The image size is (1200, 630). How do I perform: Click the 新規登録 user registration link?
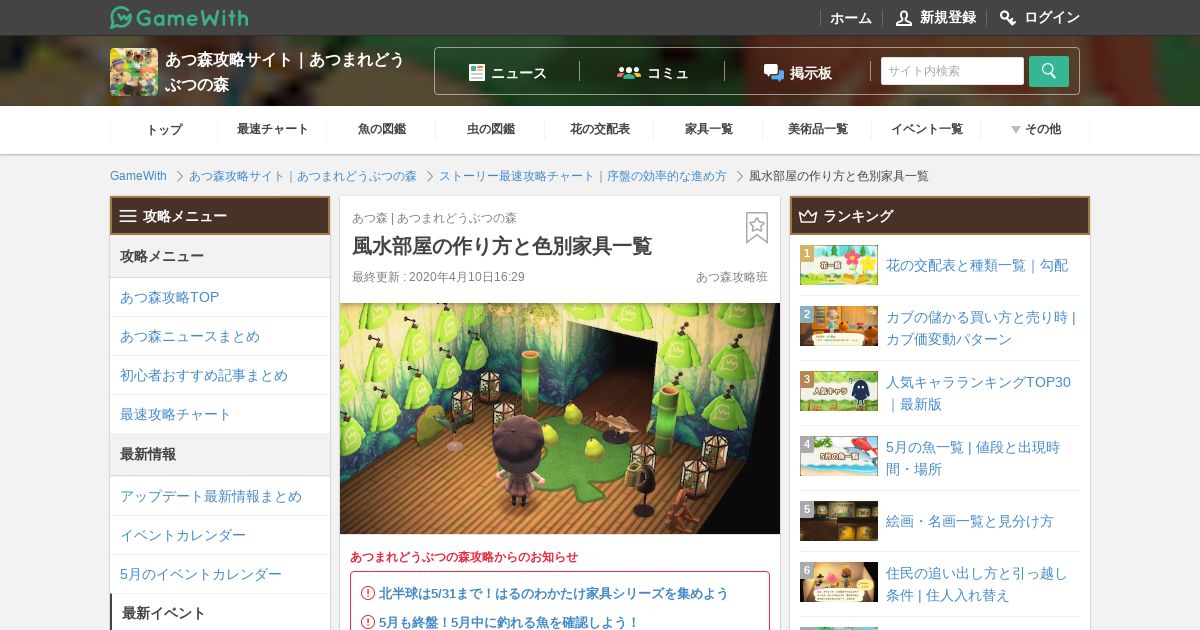935,18
